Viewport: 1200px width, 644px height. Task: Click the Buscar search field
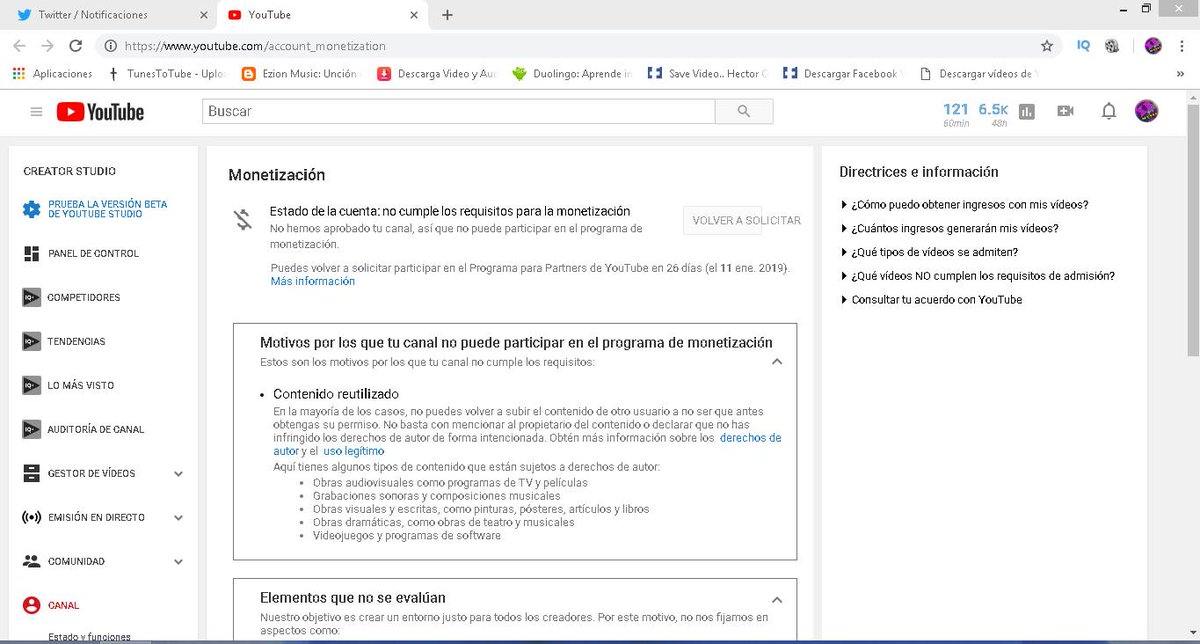pyautogui.click(x=458, y=111)
